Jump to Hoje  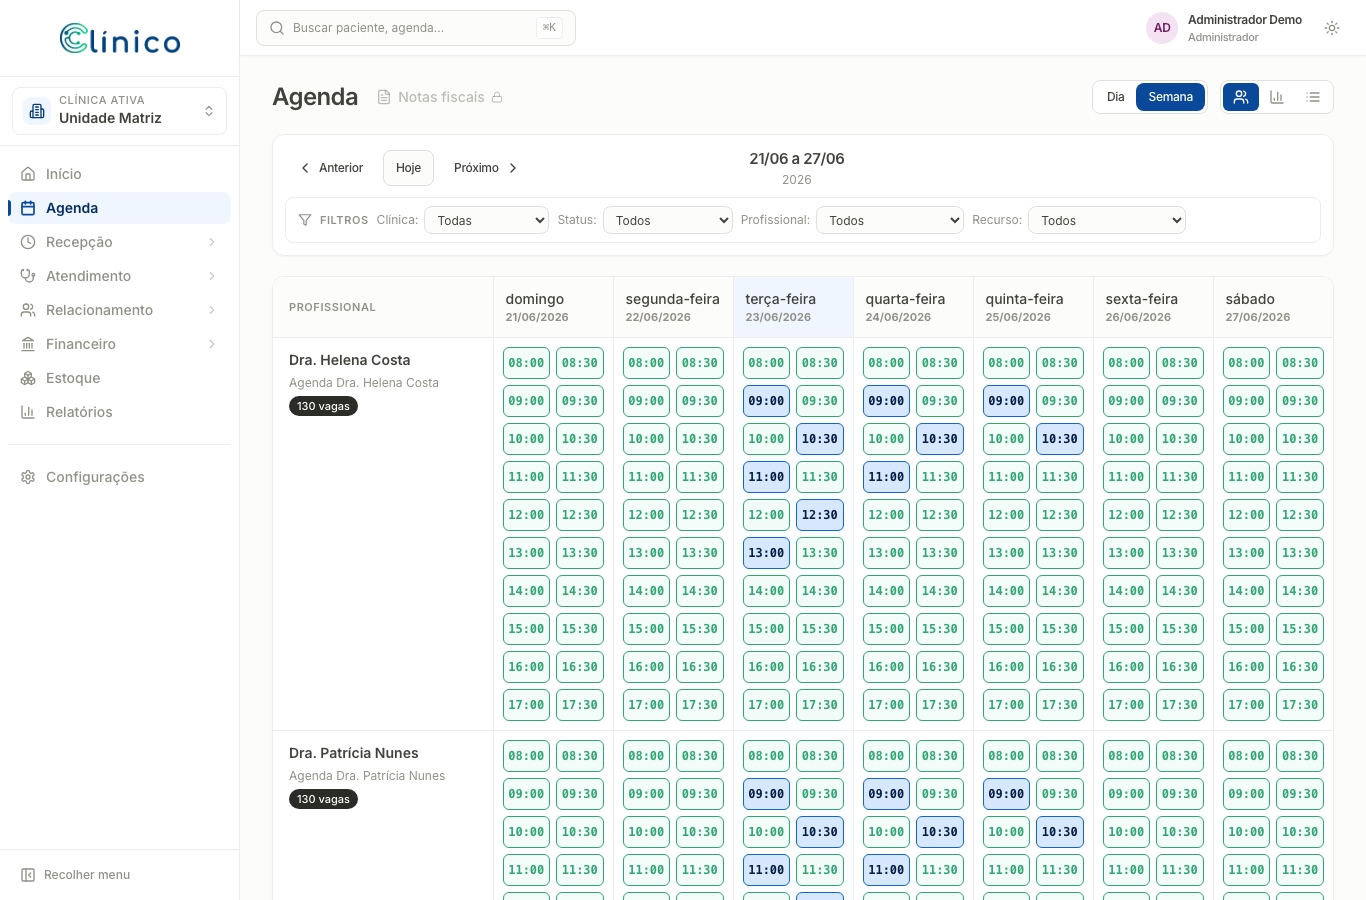click(408, 168)
